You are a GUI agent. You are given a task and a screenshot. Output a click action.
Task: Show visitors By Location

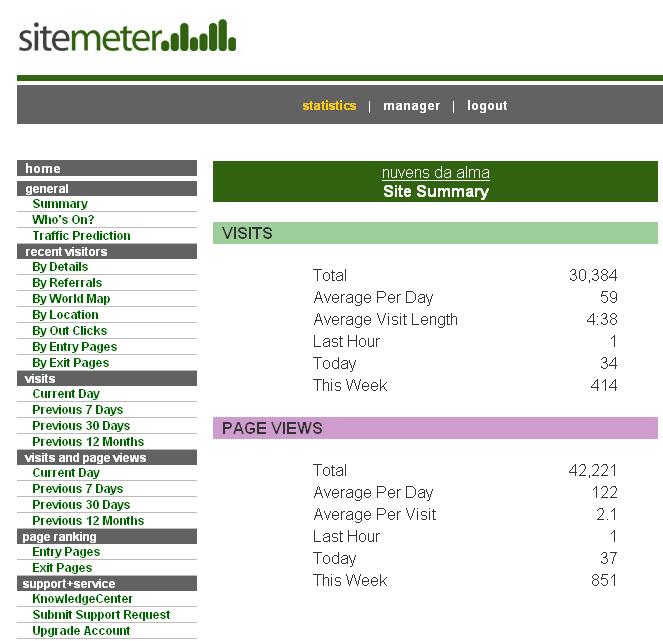(65, 315)
